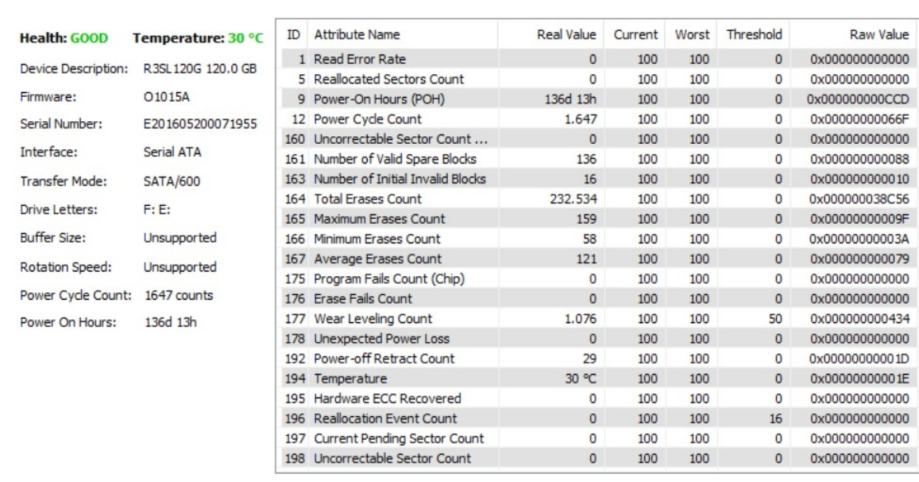
Task: Select the Read Error Rate row
Action: coord(598,59)
